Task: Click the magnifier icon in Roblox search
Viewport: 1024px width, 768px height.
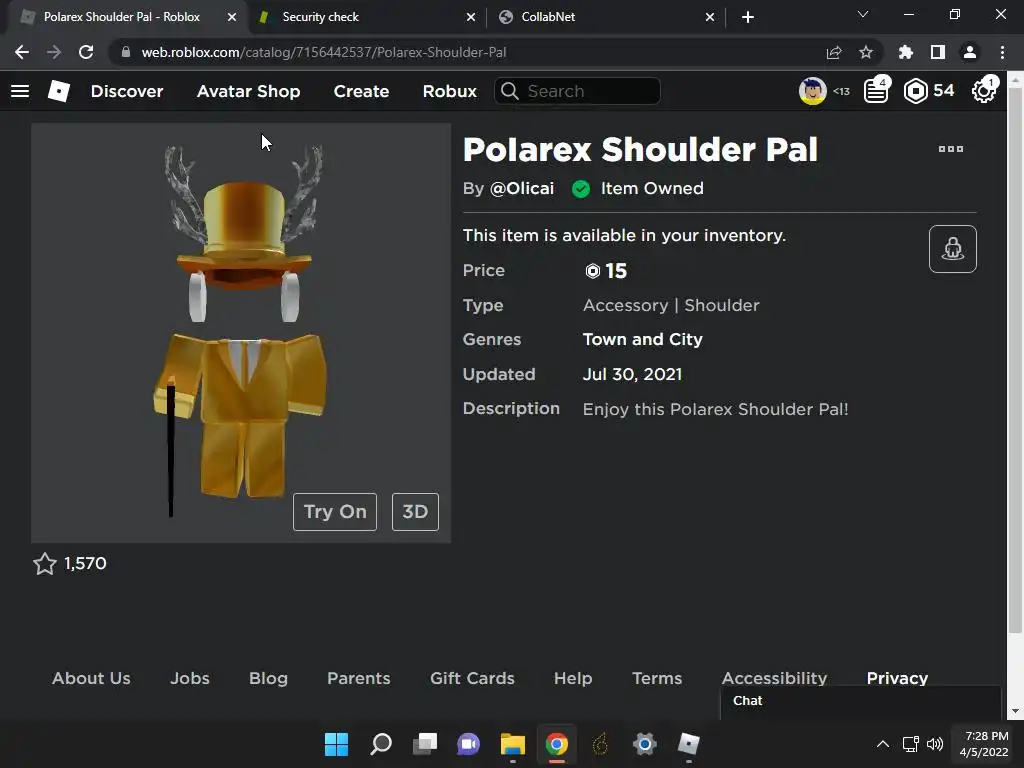Action: click(509, 91)
